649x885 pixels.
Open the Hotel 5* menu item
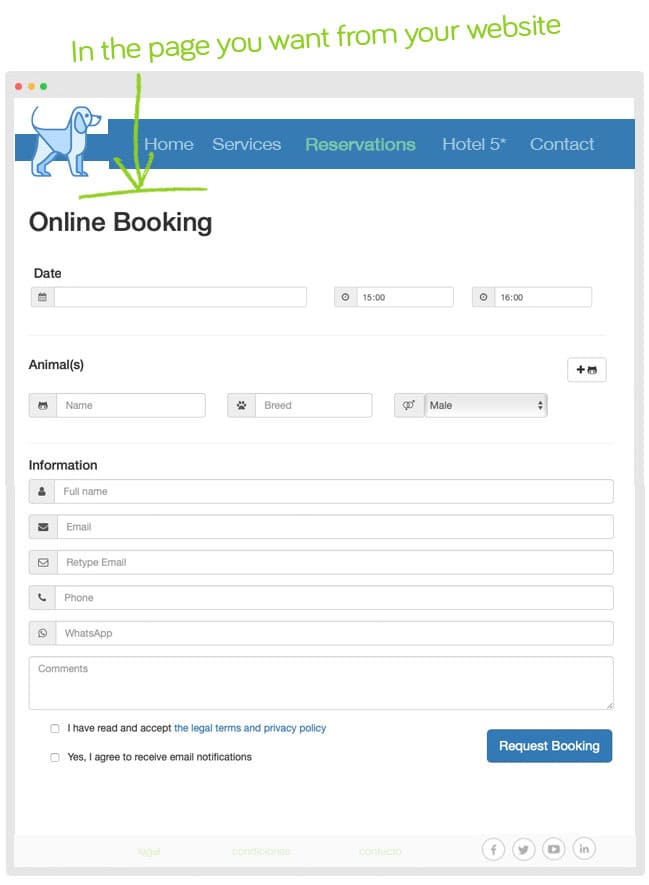(x=474, y=144)
